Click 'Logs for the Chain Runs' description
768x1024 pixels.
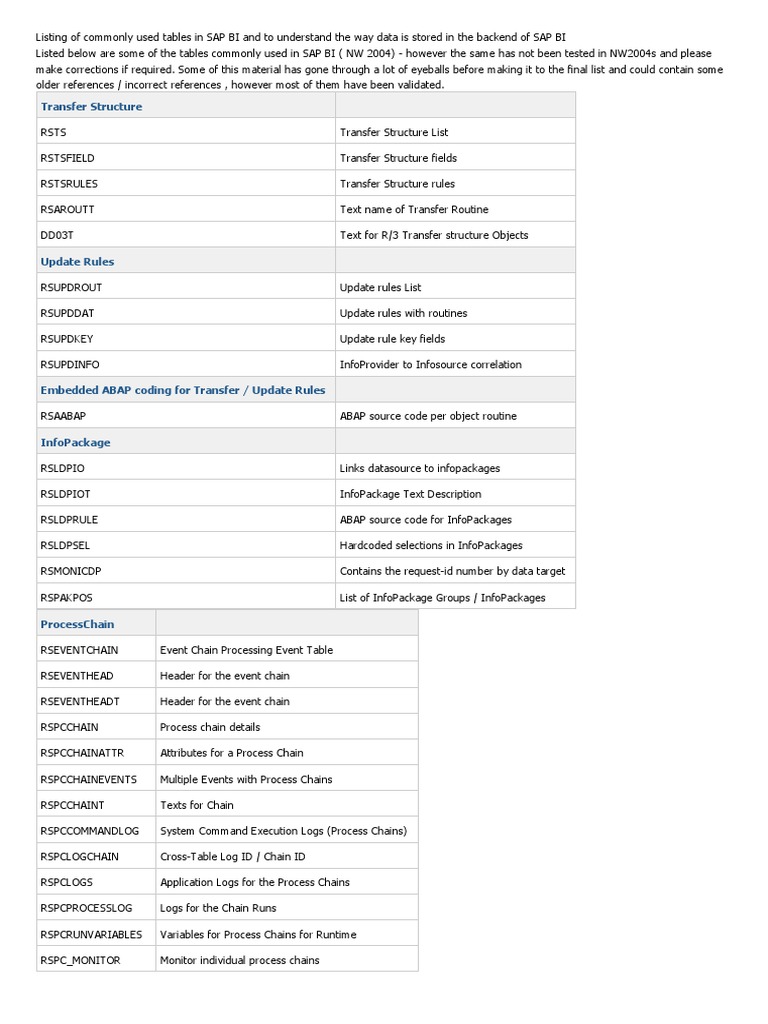click(218, 908)
